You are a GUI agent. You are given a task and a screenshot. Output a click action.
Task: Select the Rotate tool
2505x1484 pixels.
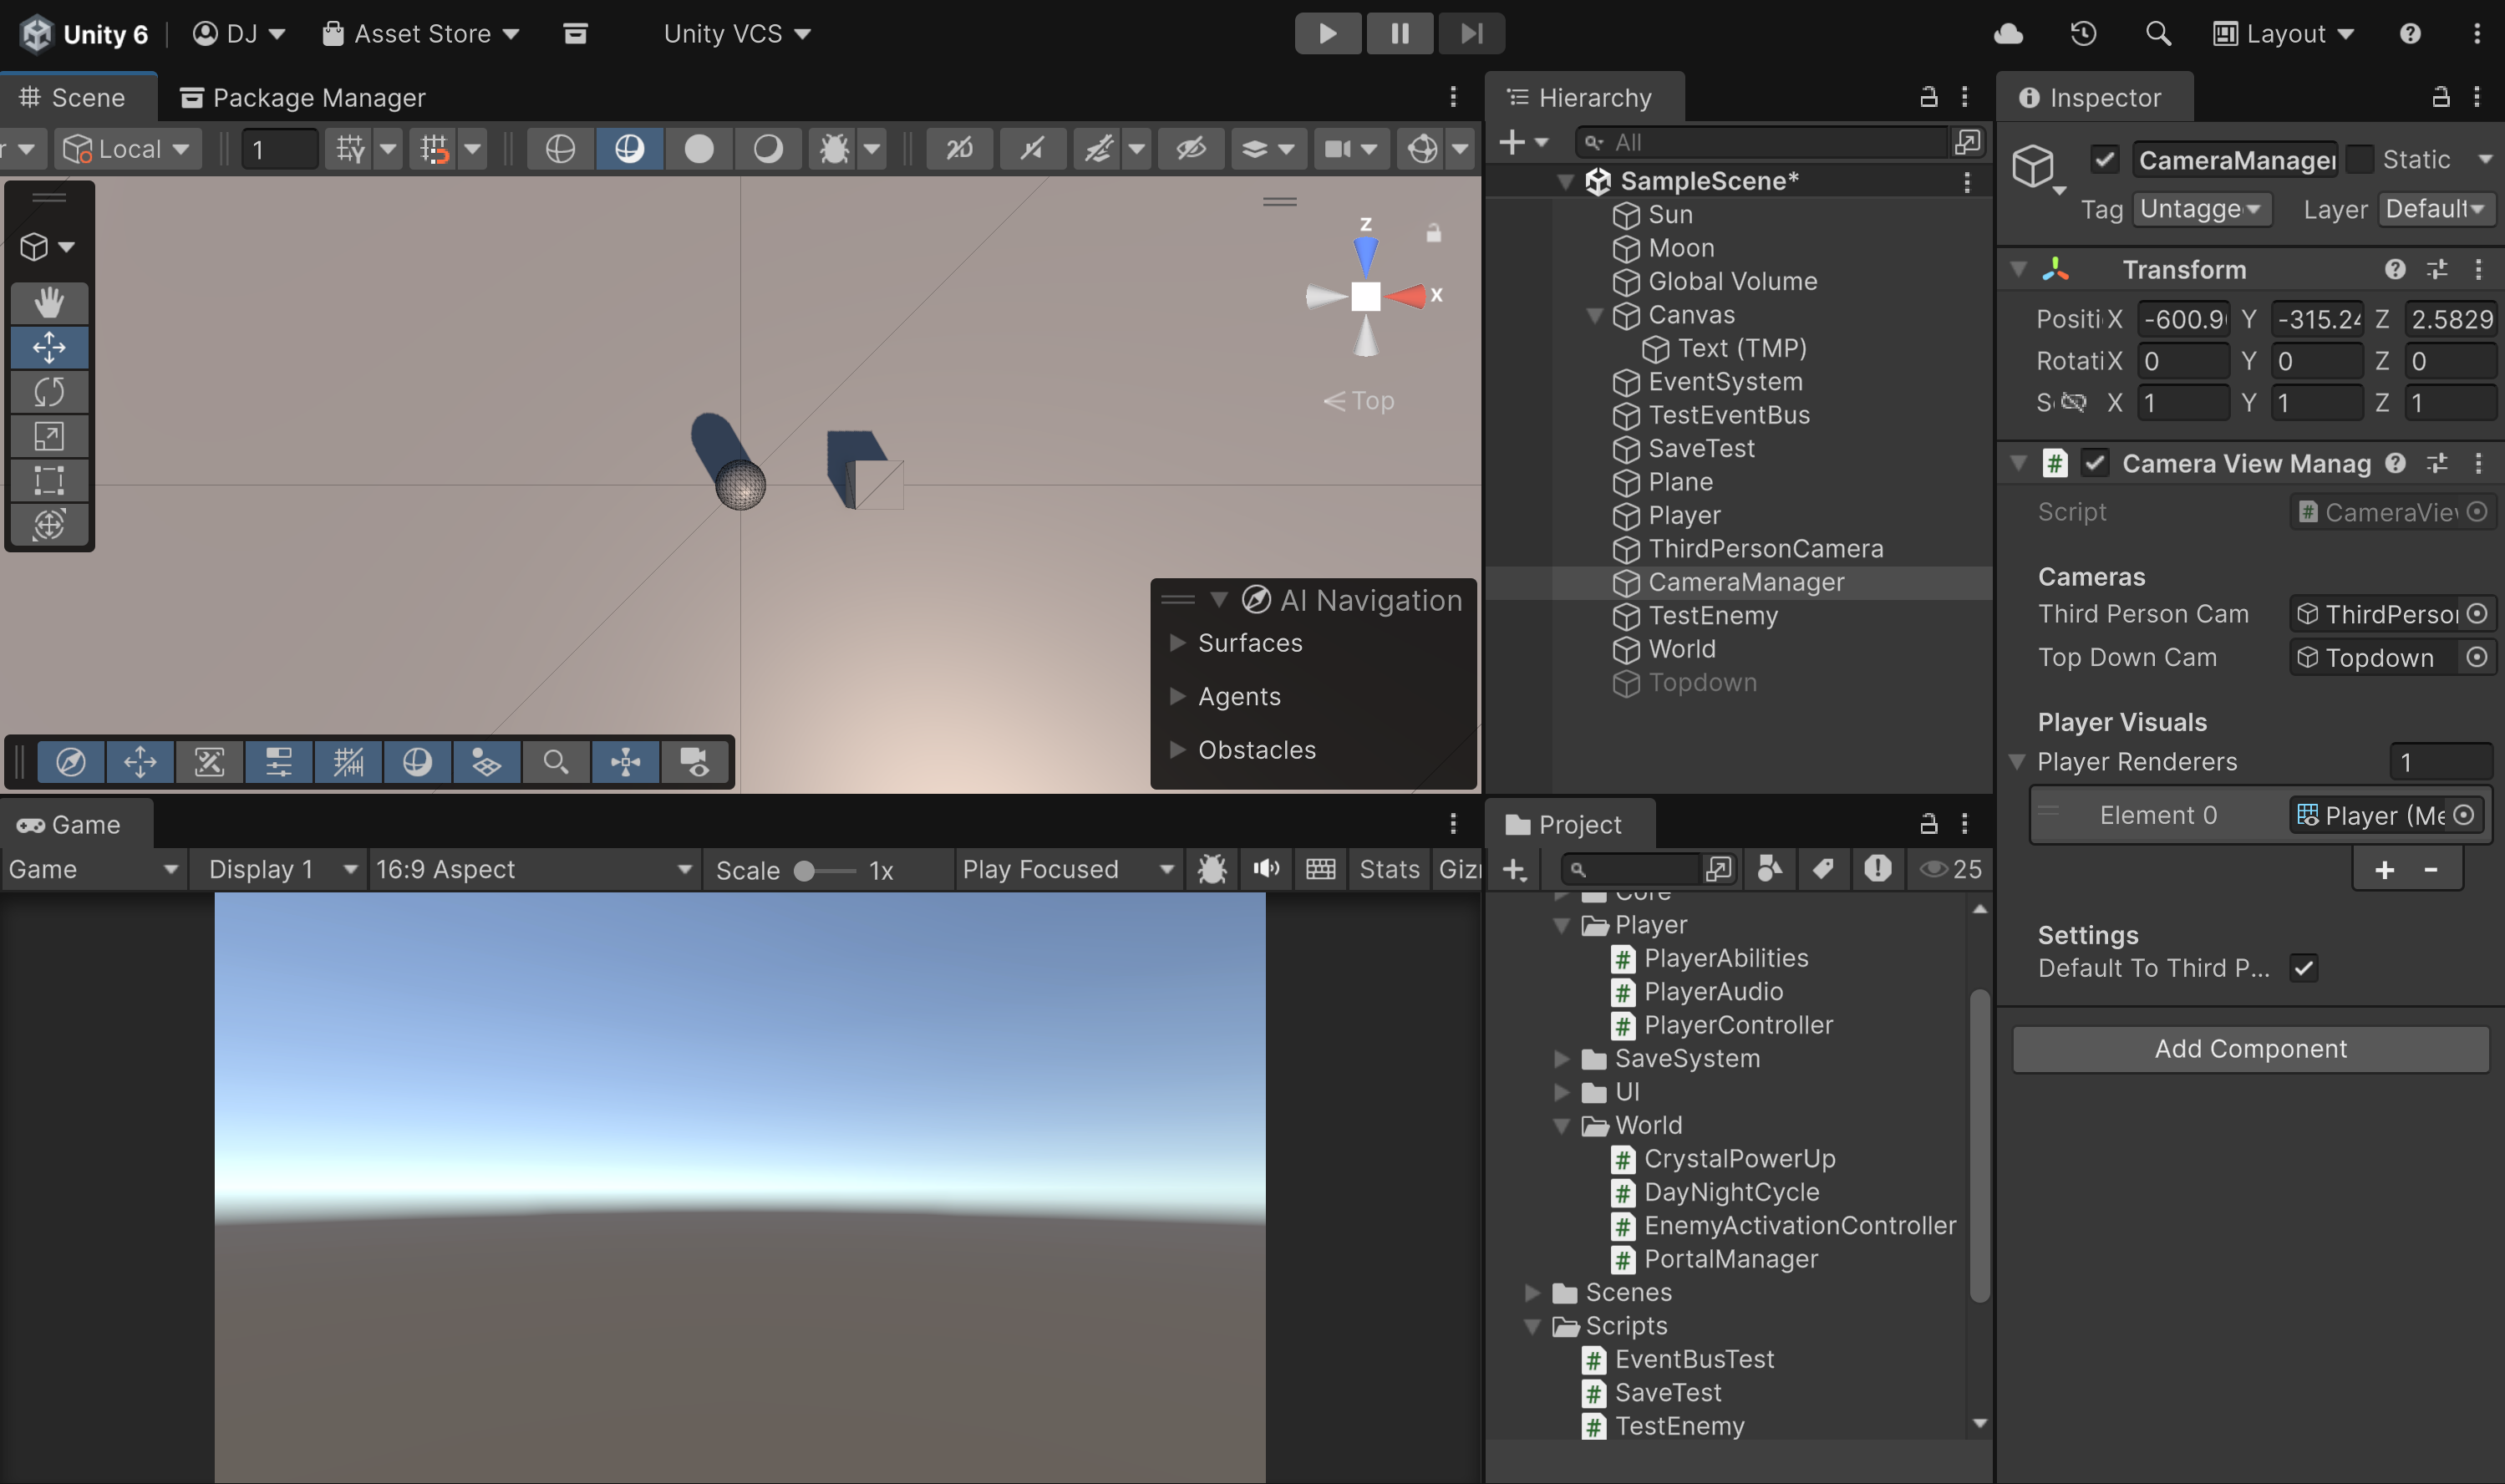48,391
